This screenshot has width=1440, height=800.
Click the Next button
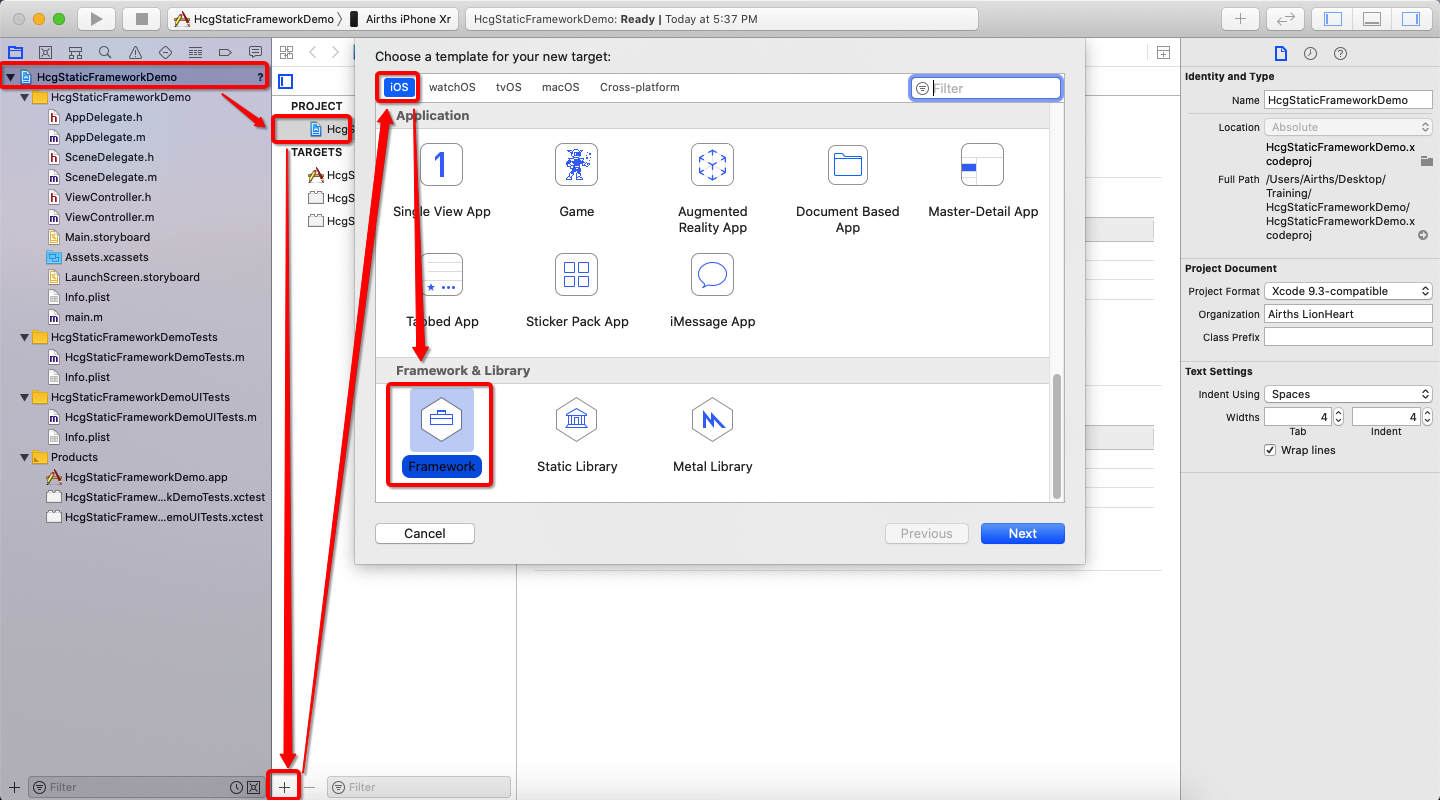(1022, 533)
